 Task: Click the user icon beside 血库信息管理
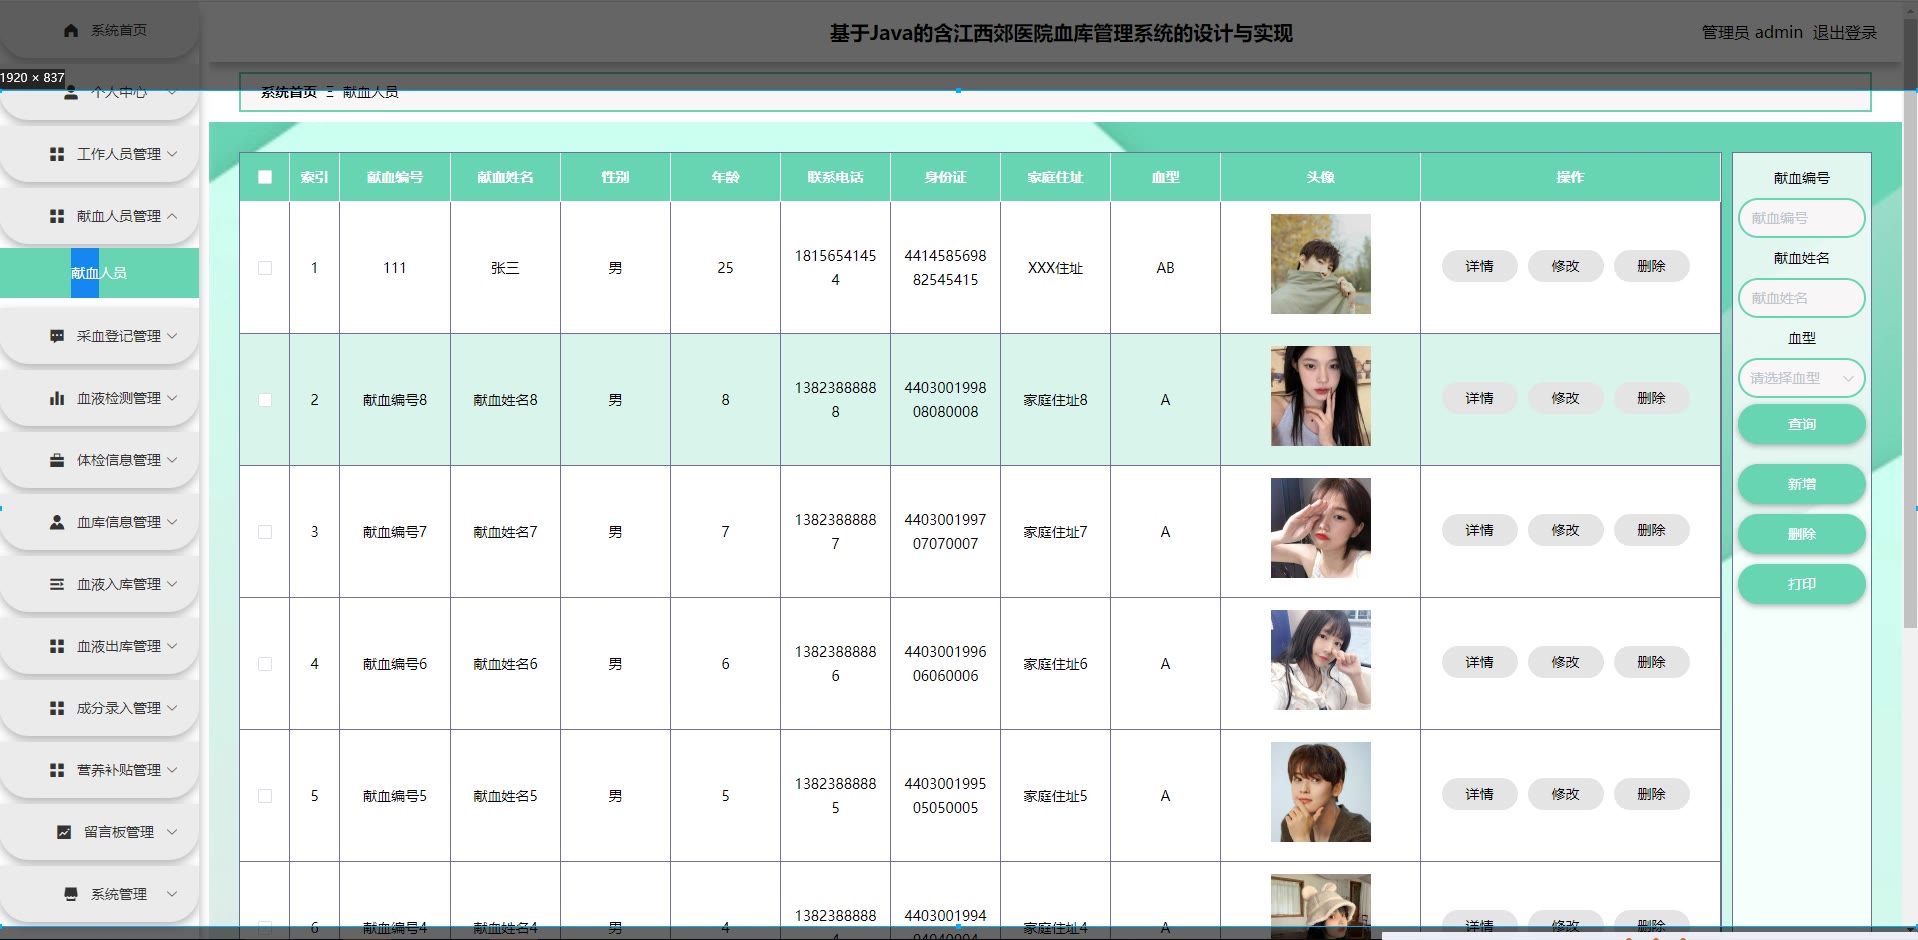tap(57, 522)
